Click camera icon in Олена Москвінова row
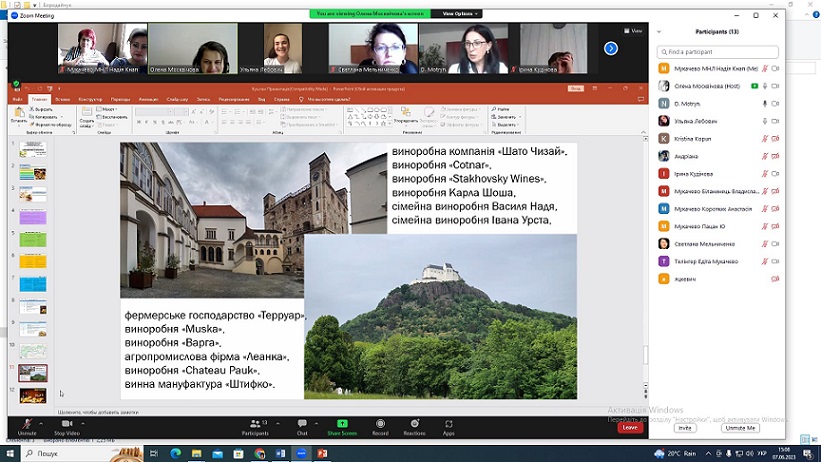The image size is (821, 462). tap(775, 86)
